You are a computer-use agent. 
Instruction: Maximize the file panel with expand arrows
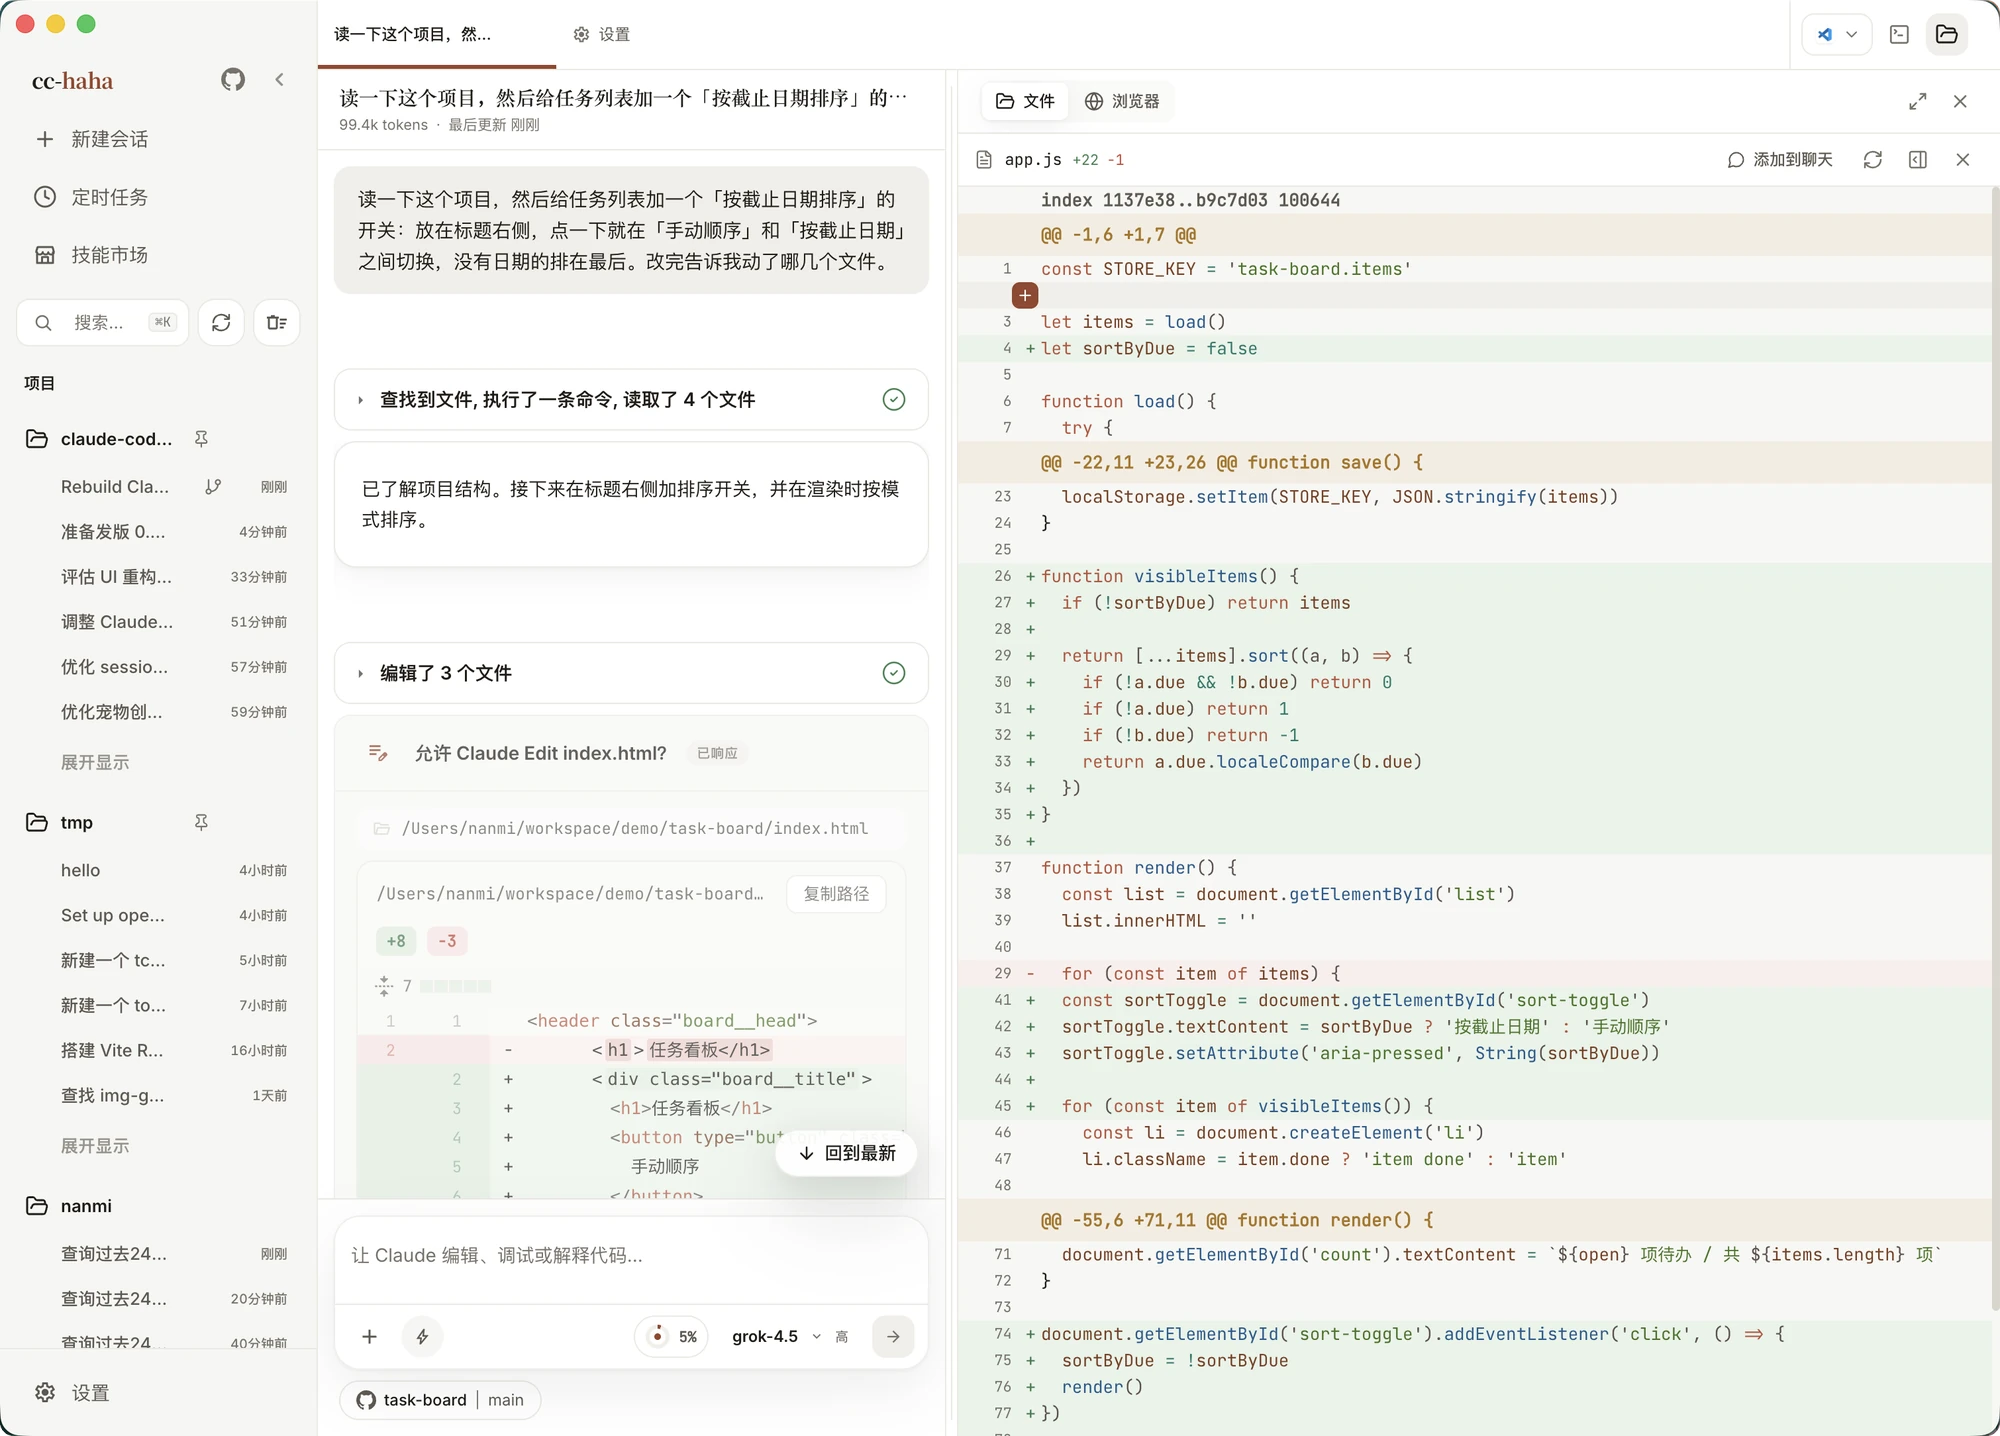pos(1918,101)
